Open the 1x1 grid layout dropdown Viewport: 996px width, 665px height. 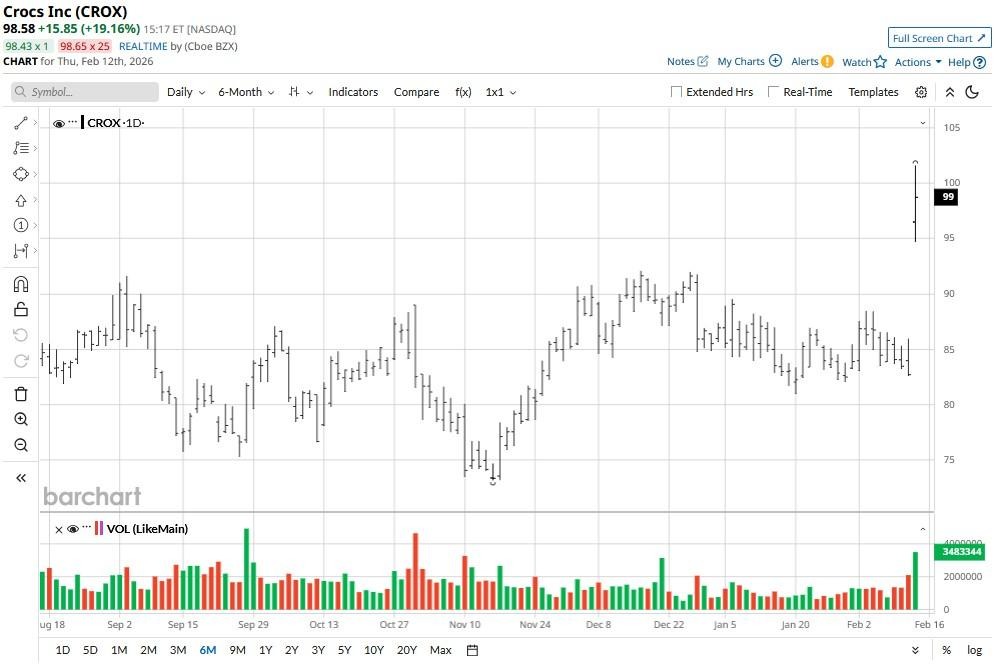point(501,92)
